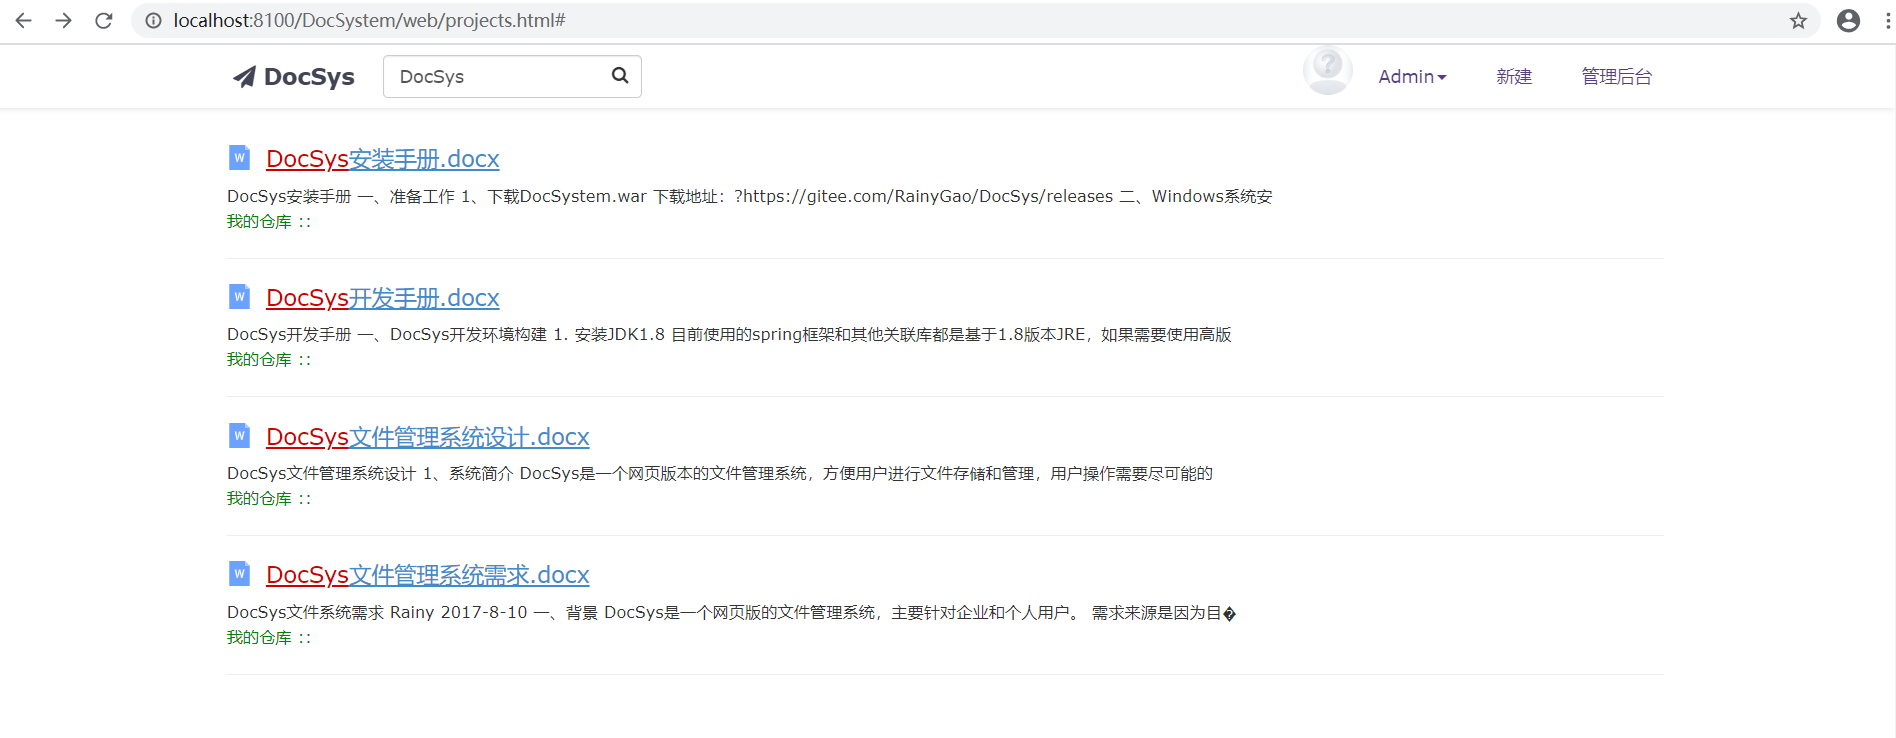Click the Admin user avatar

[x=1327, y=71]
